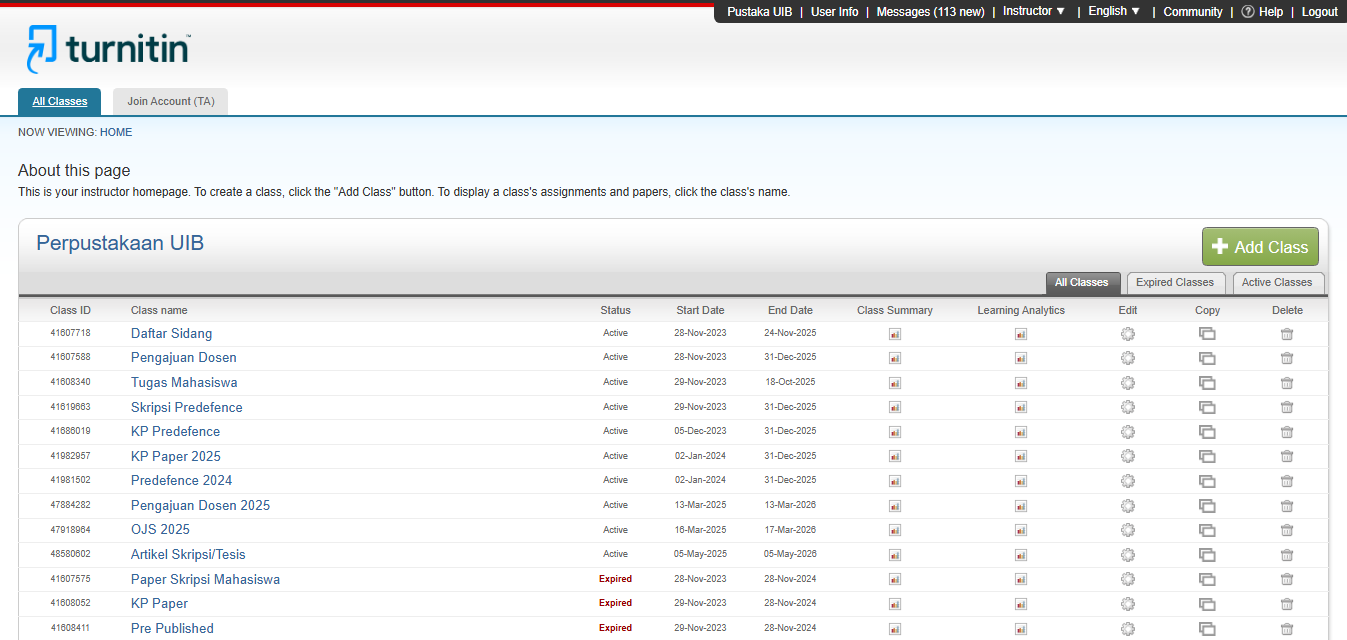
Task: Copy the KP Predefence class
Action: 1207,432
